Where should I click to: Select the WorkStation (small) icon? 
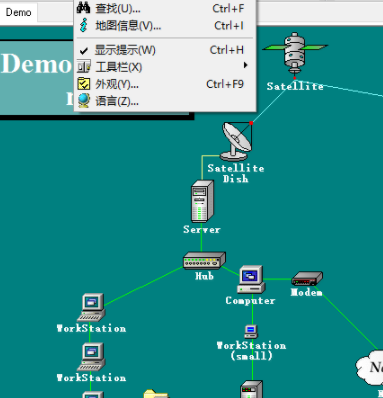(251, 331)
